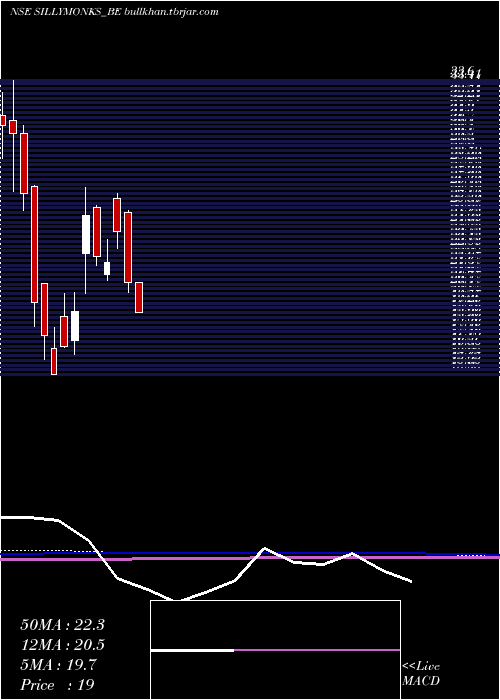Click the NSE SILLYMONKS_BE chart title
This screenshot has height=700, width=500.
point(114,12)
